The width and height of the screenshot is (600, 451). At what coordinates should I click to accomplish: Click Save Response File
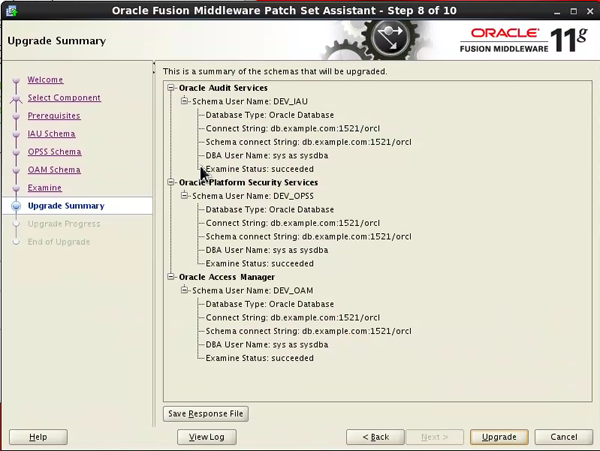206,414
